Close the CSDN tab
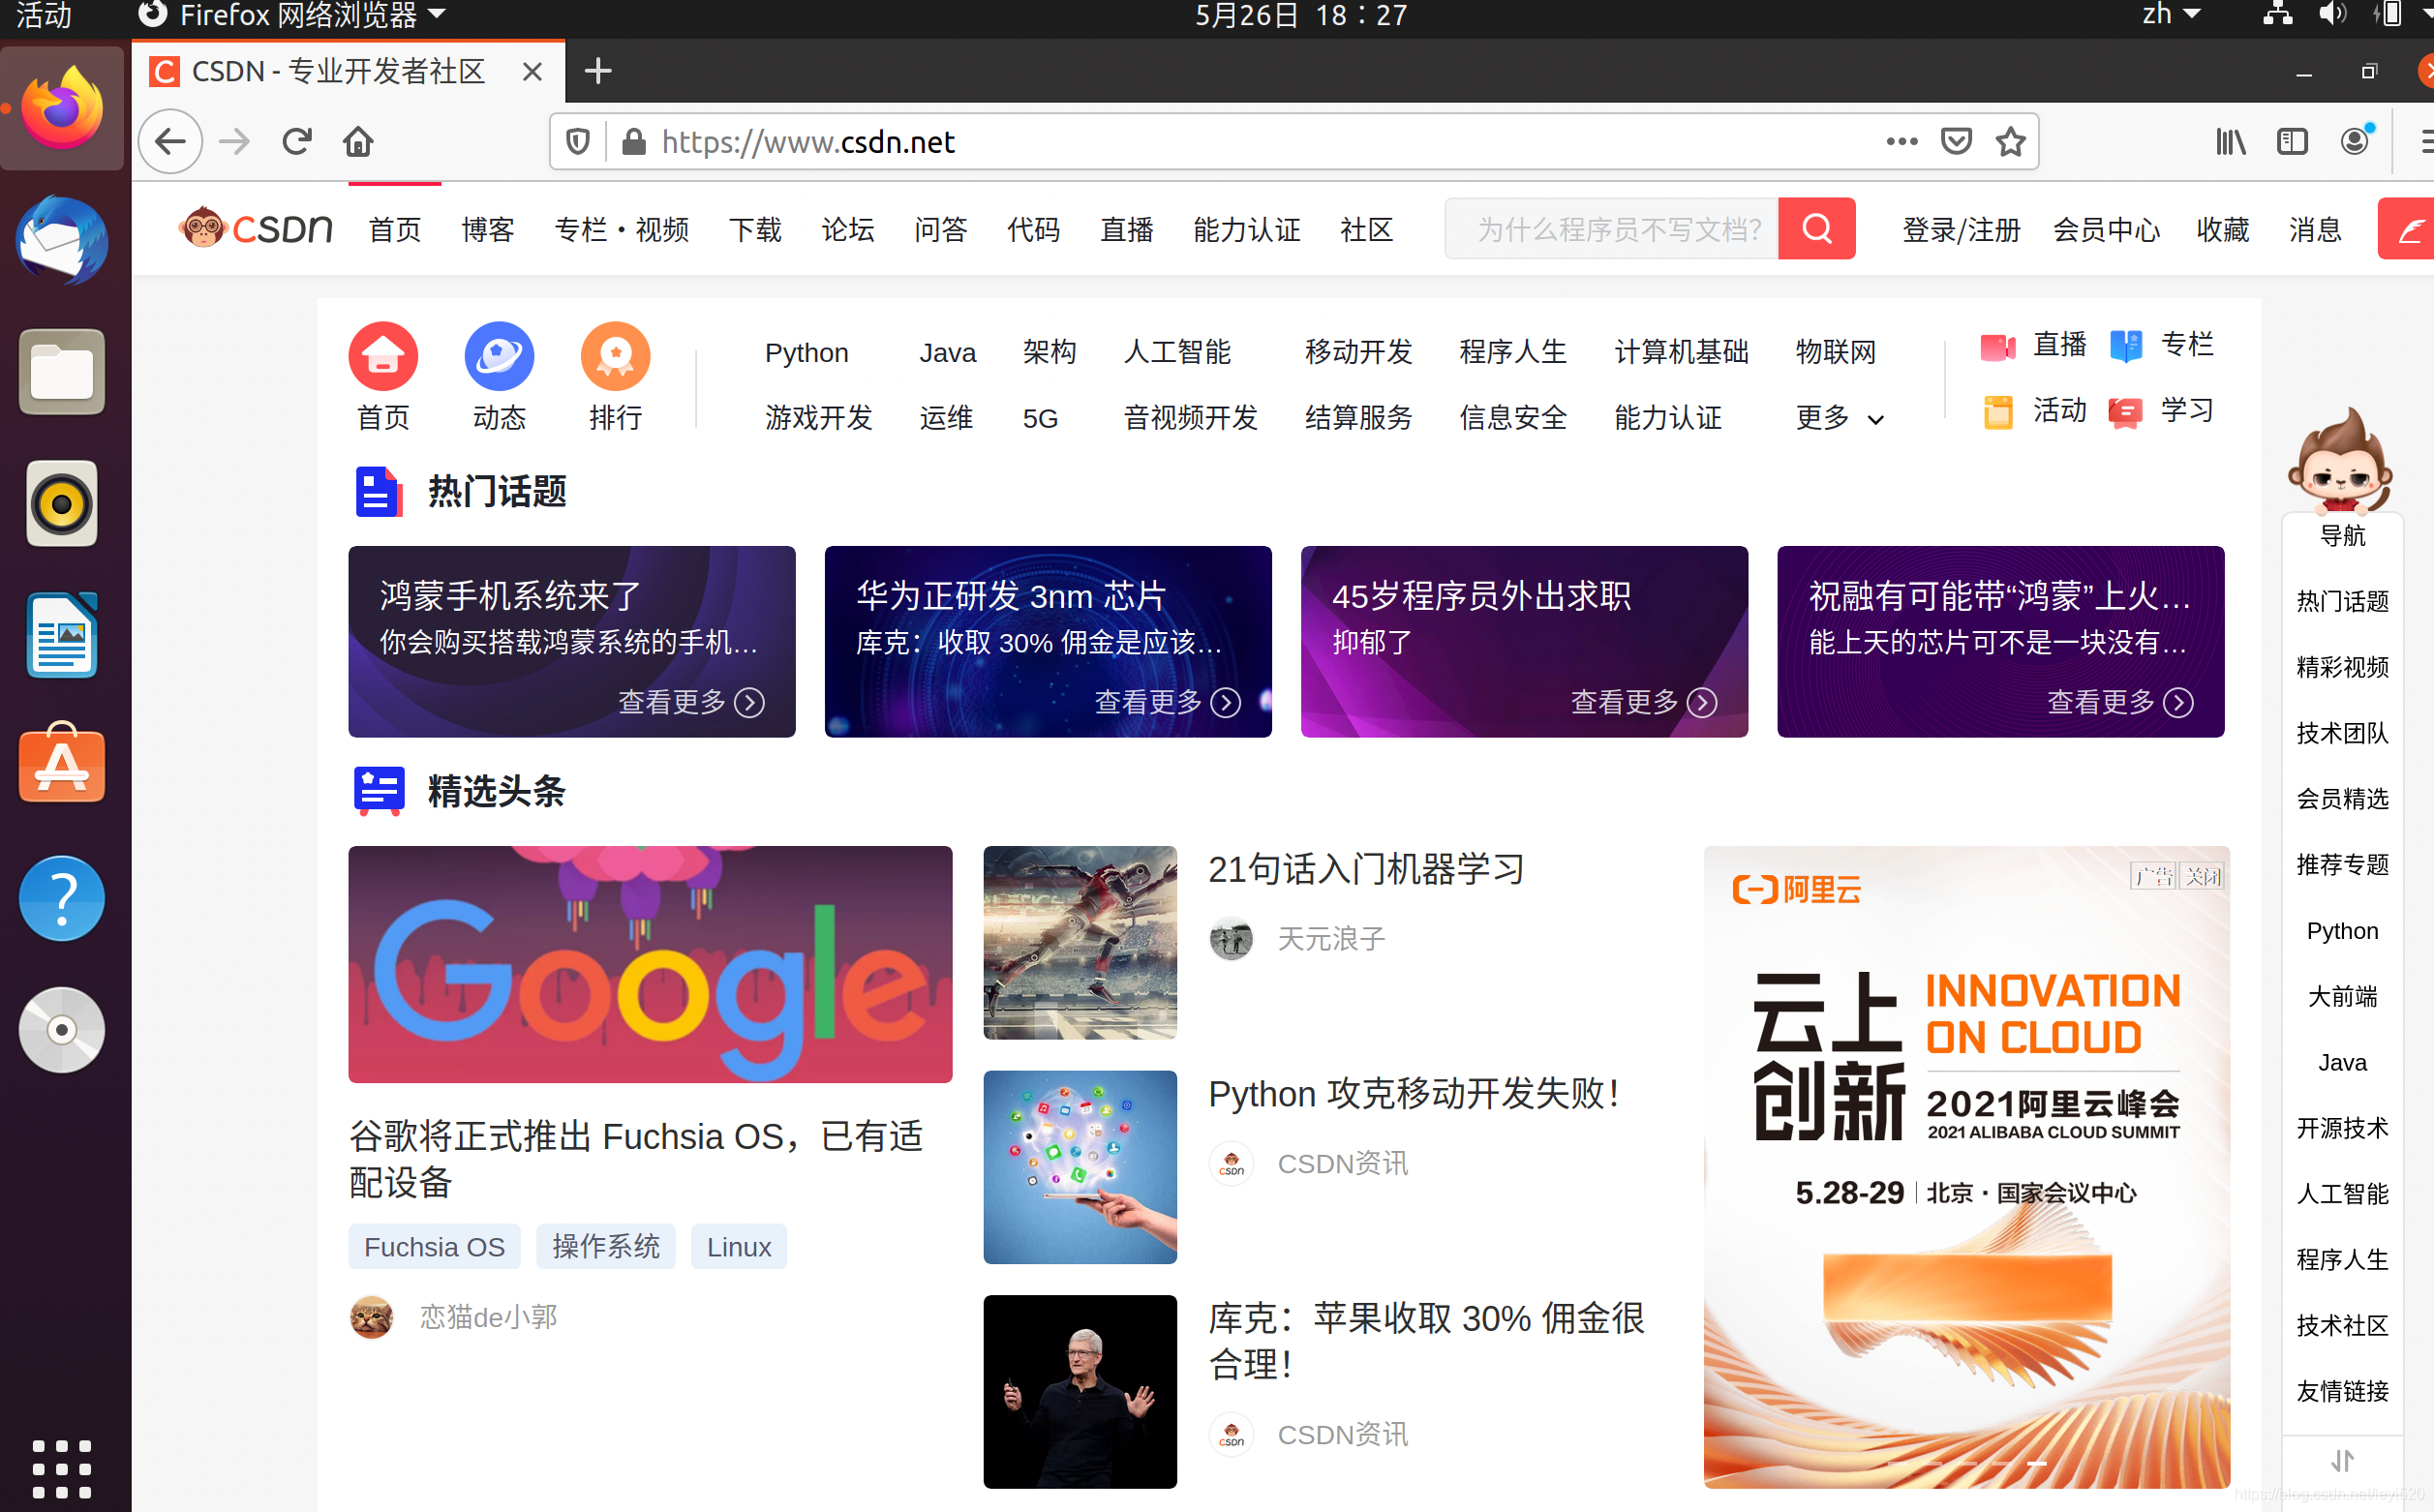2434x1512 pixels. pos(532,71)
